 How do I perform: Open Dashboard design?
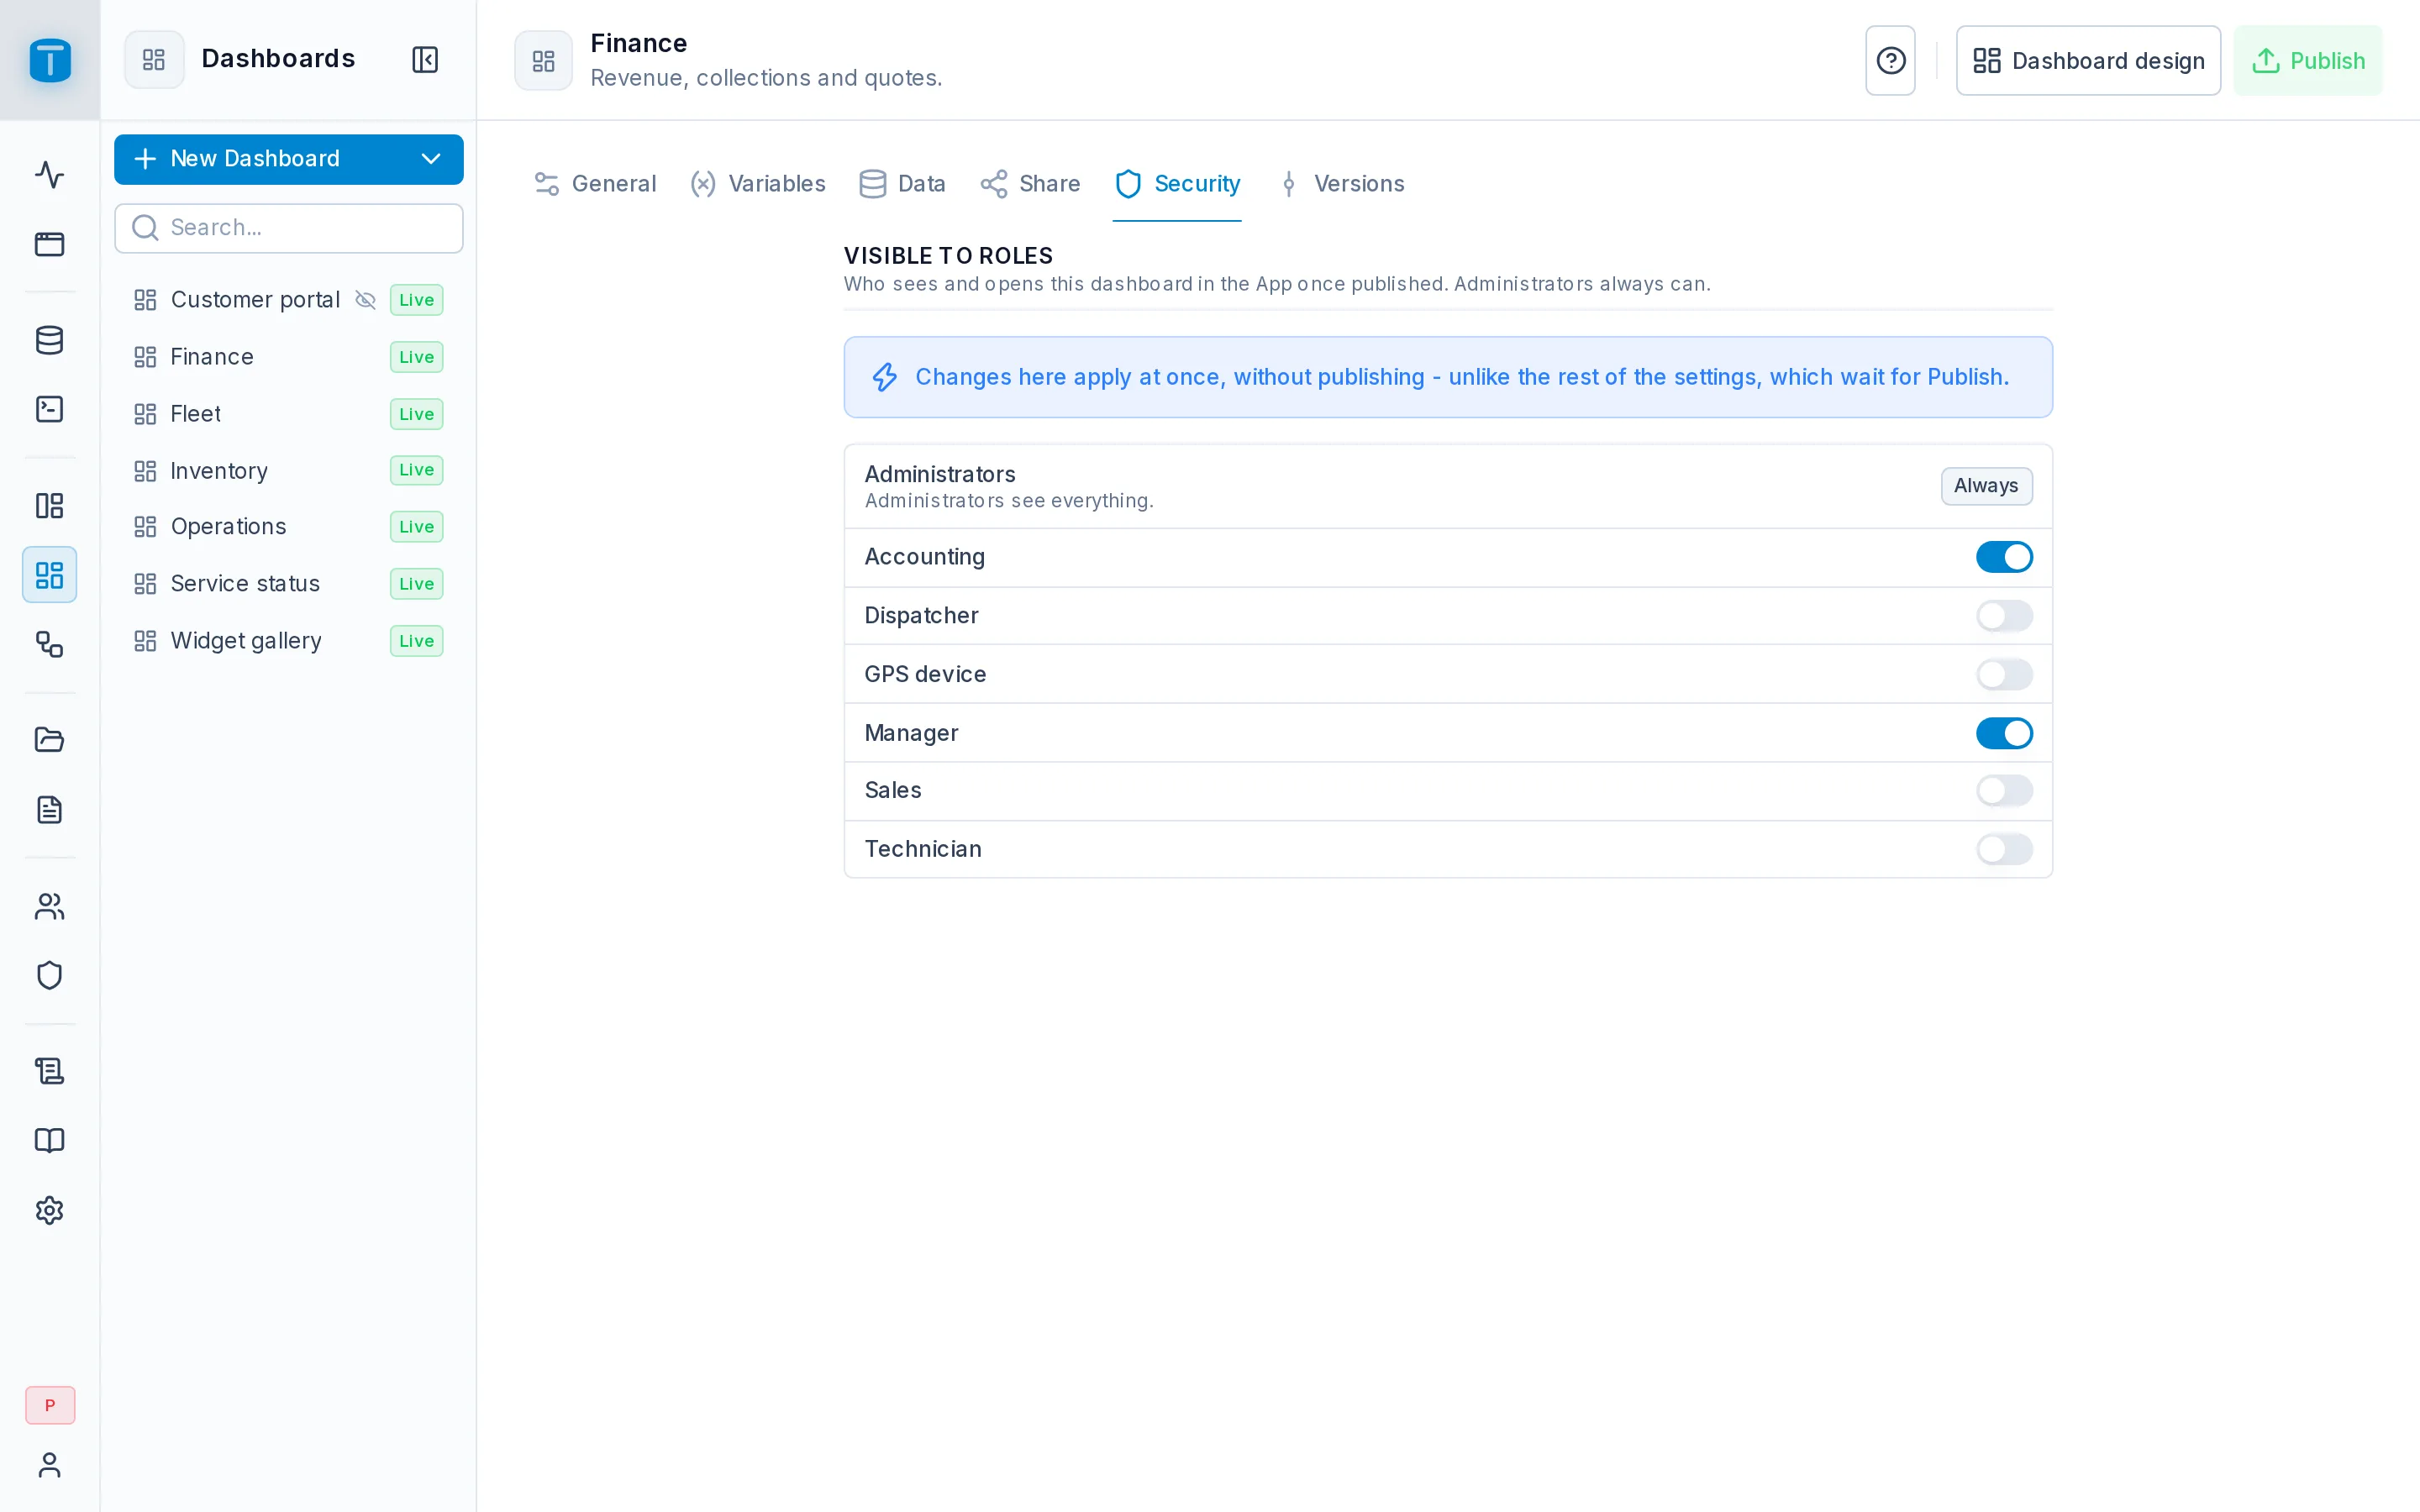click(2088, 61)
